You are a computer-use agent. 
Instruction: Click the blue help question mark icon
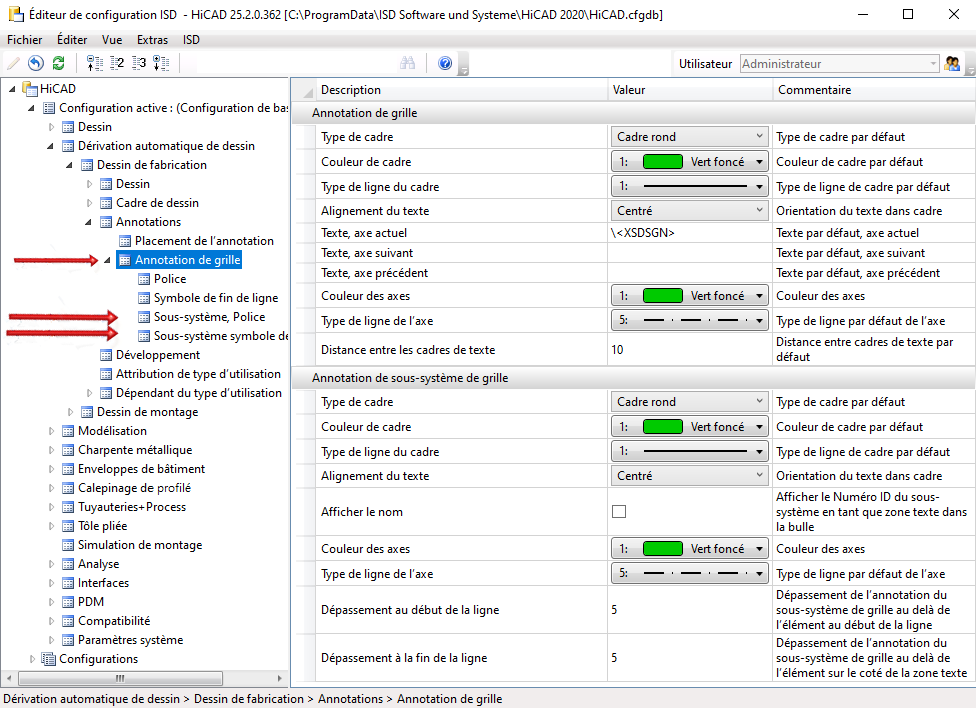(445, 63)
